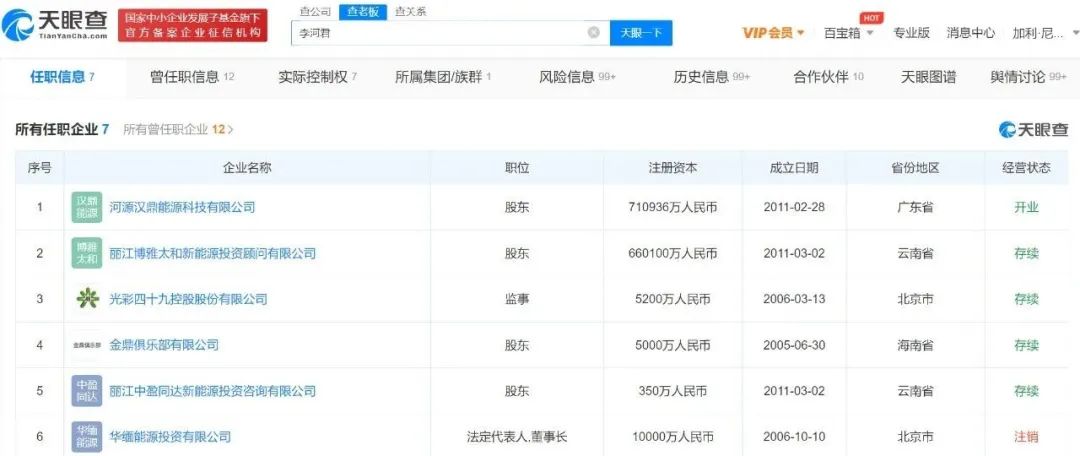Click the 企业名称 column header

click(247, 167)
